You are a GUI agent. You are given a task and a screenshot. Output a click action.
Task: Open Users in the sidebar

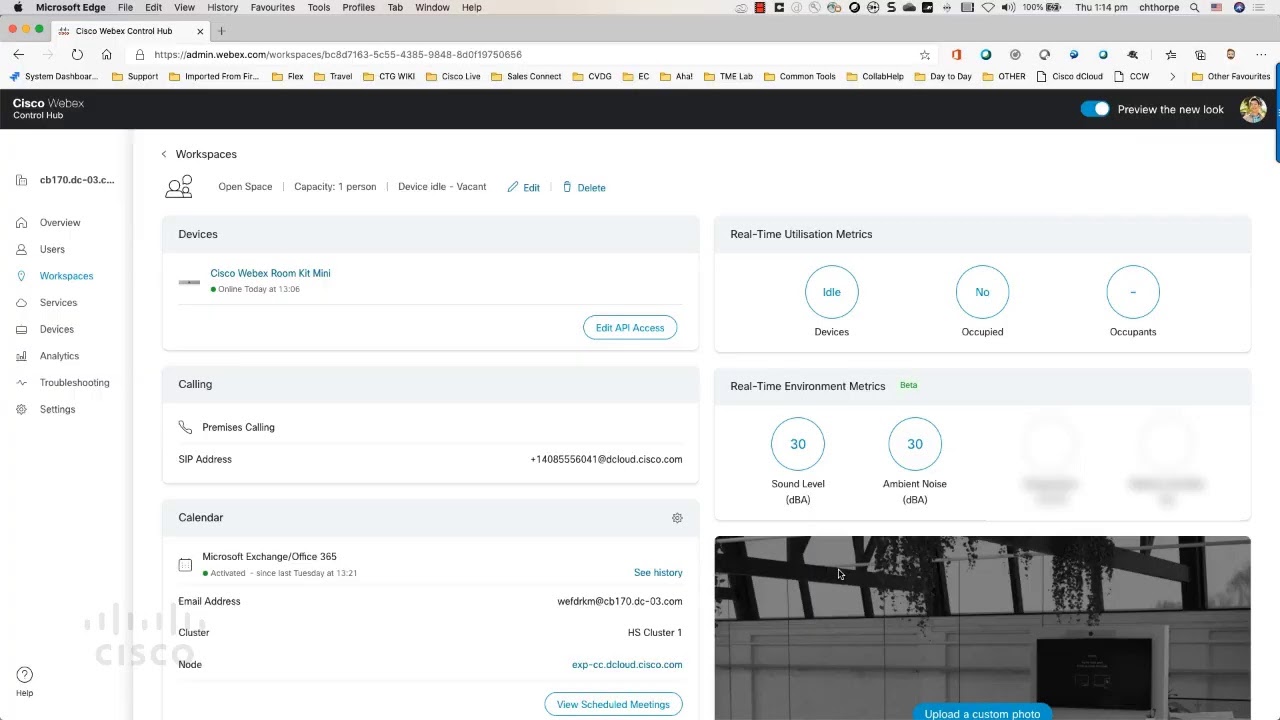click(52, 249)
